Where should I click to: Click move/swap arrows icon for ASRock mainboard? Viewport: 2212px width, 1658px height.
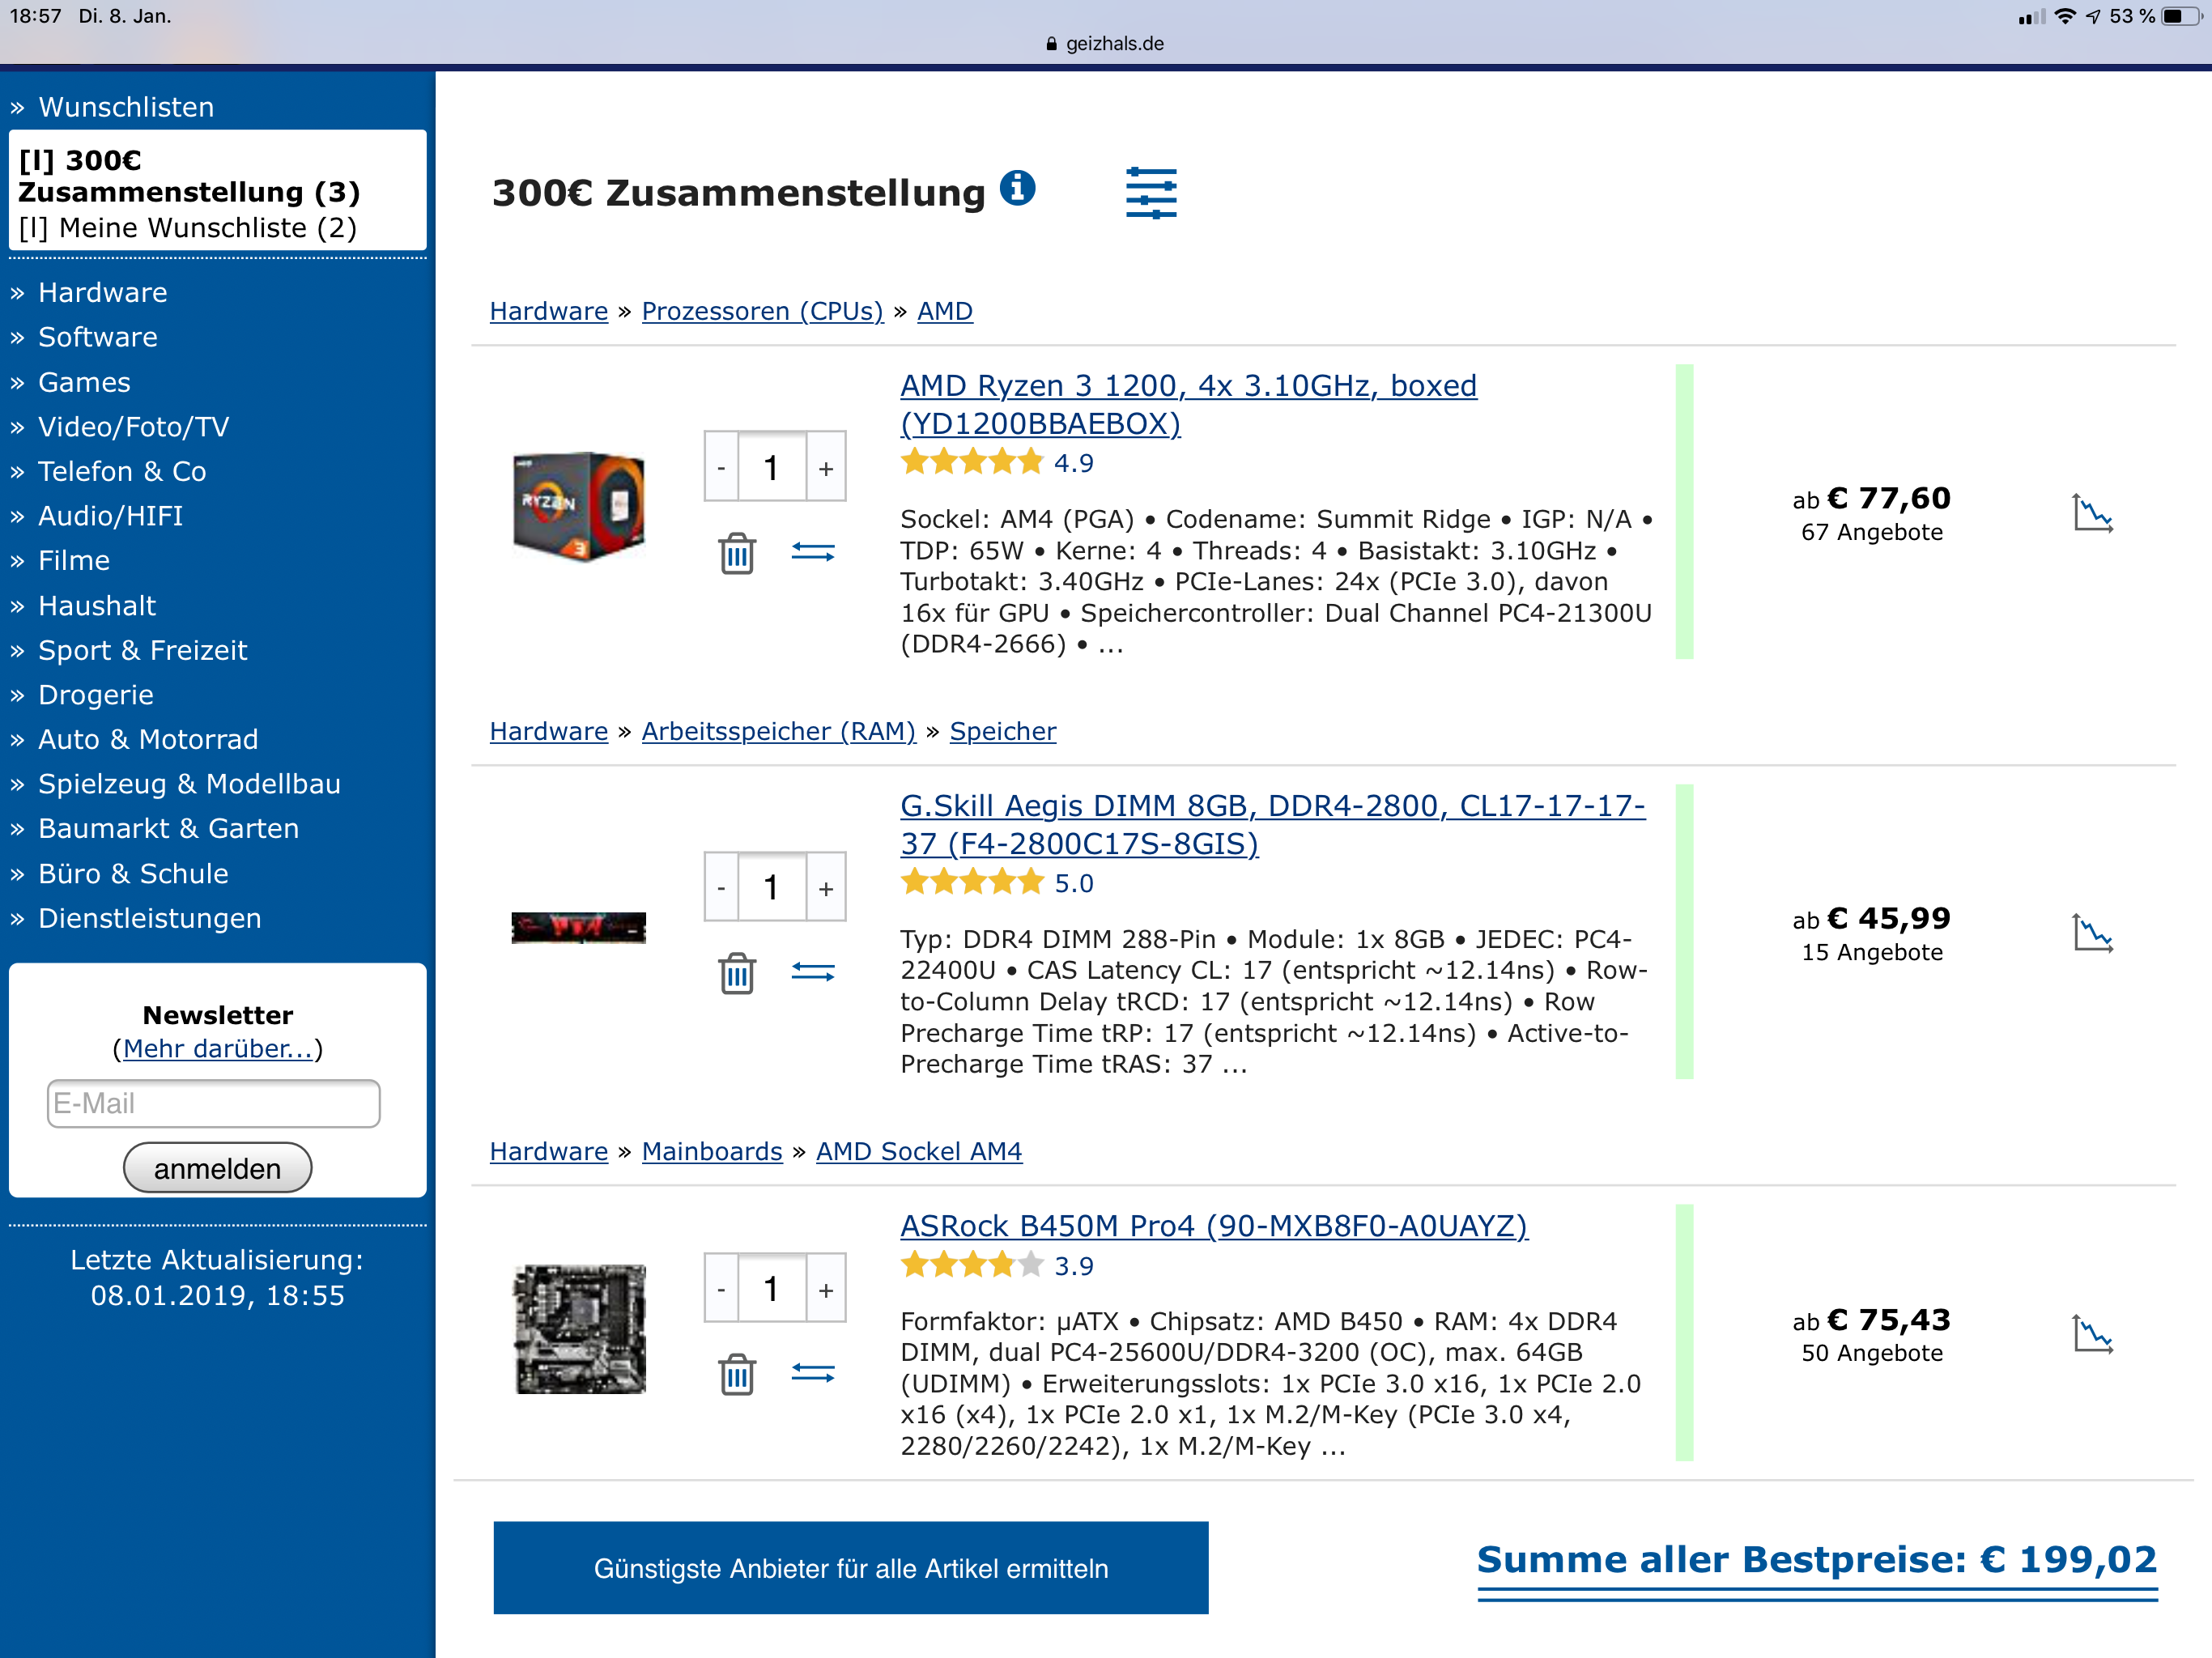[x=813, y=1373]
